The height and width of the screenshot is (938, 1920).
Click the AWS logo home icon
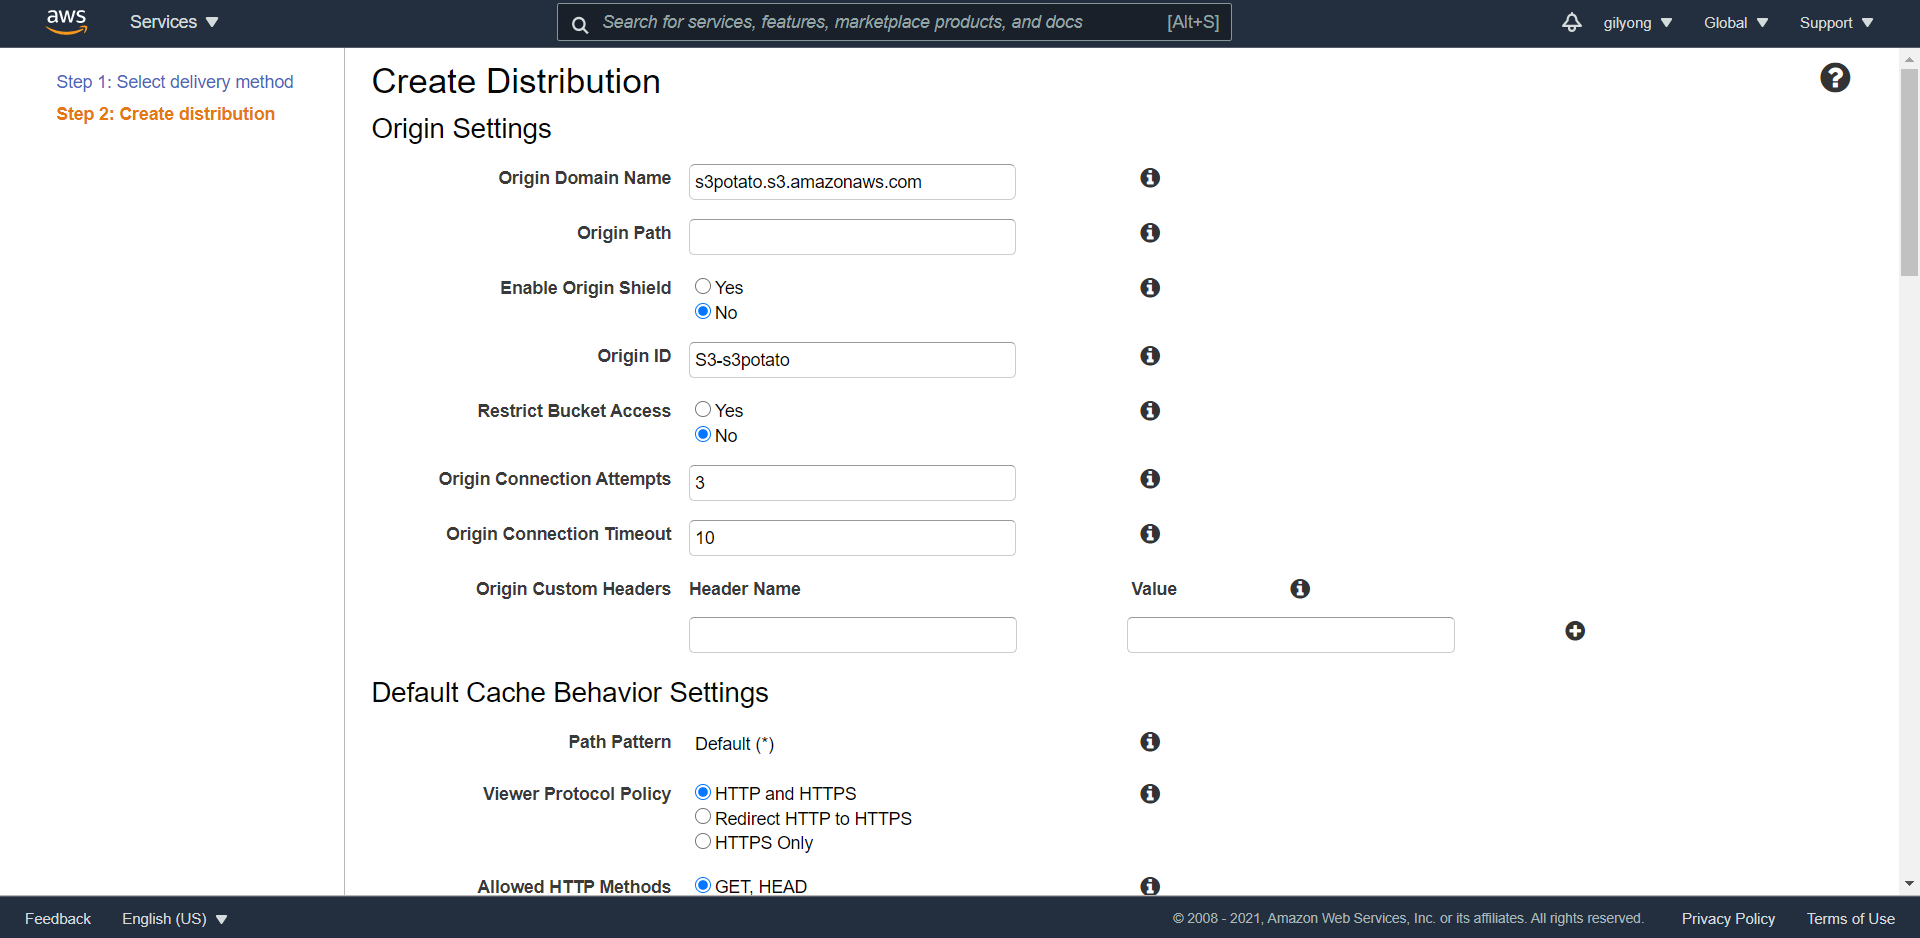(67, 22)
